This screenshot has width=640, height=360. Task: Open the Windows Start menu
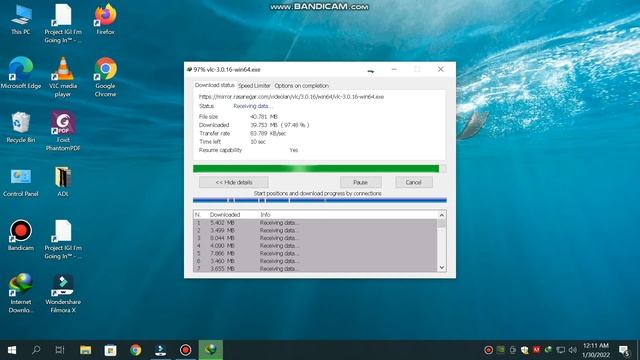click(12, 350)
